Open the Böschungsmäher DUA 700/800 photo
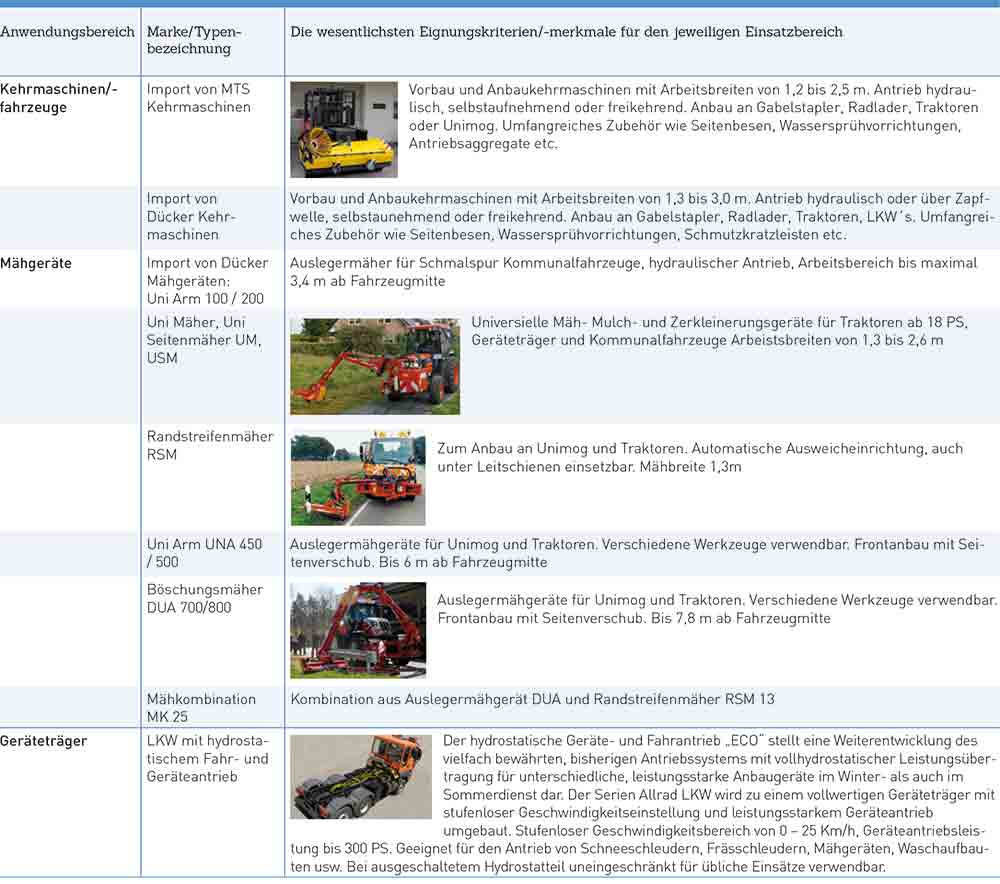The width and height of the screenshot is (1000, 884). tap(358, 630)
